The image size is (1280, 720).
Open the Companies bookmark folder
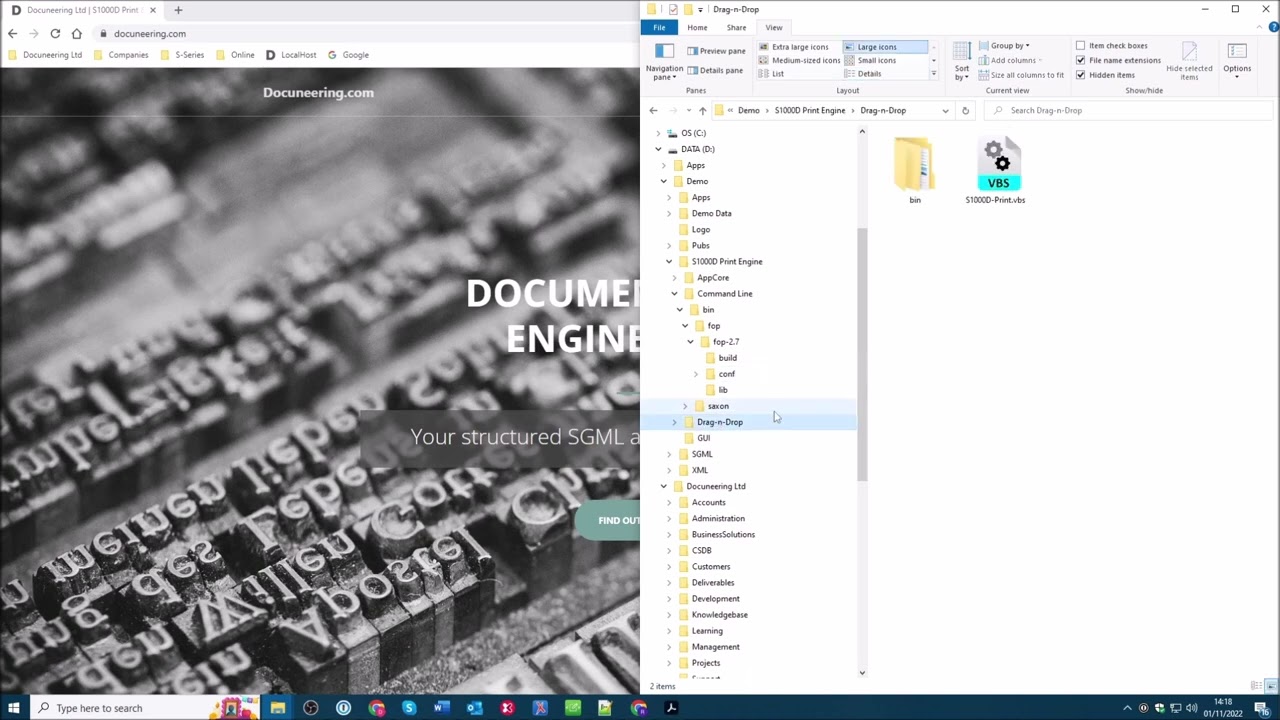[x=121, y=55]
